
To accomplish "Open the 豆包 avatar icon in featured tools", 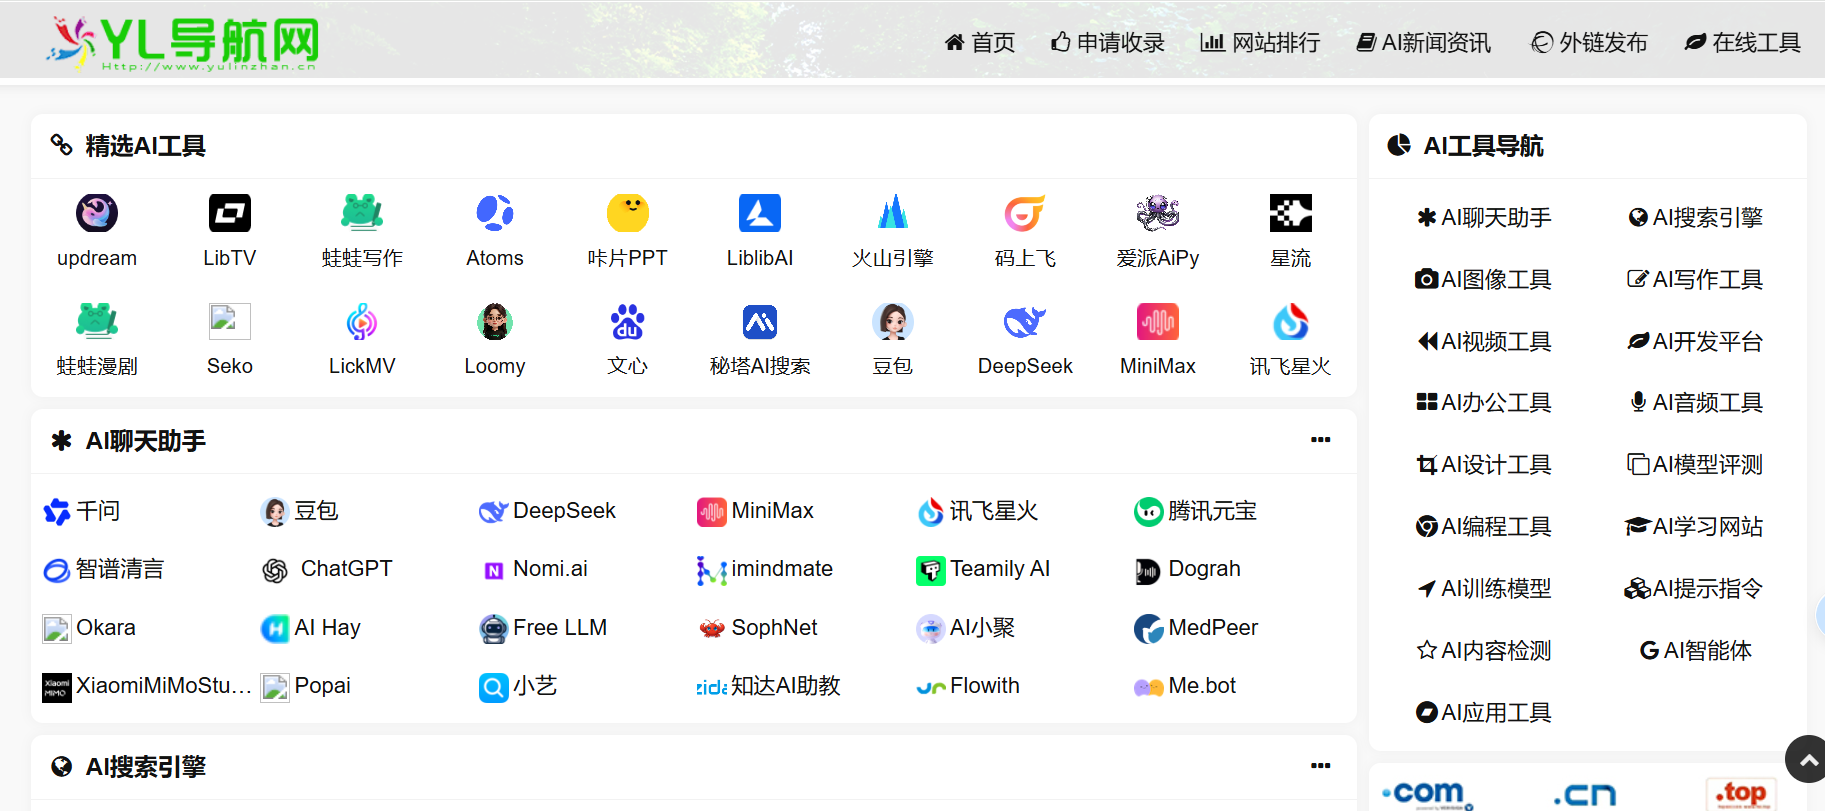I will (893, 322).
